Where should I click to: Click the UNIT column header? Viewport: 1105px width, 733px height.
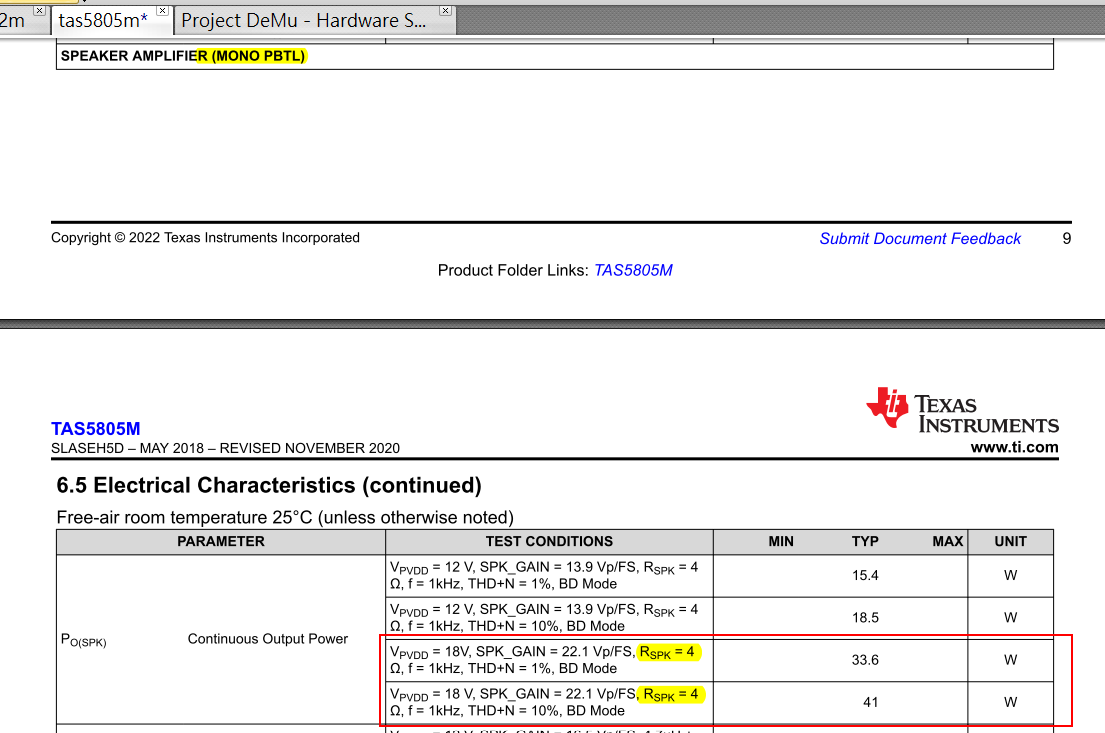tap(1011, 541)
